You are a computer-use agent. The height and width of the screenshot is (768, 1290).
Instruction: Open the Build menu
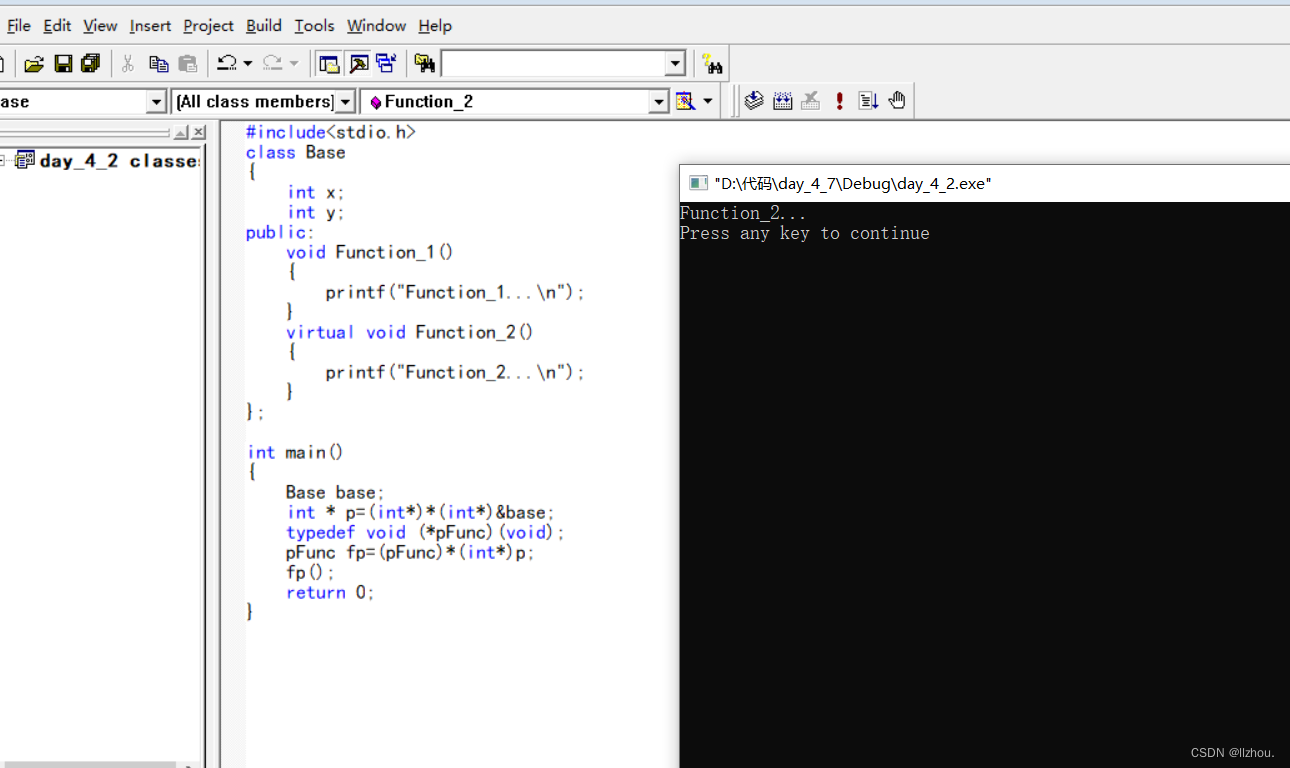[x=264, y=26]
